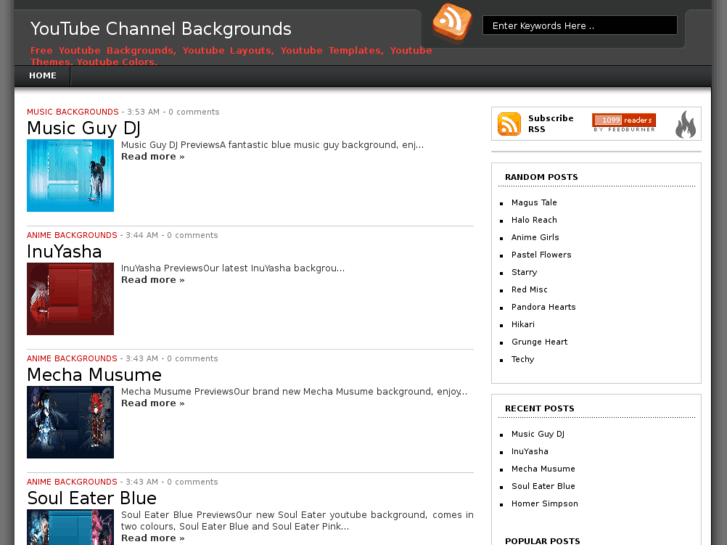This screenshot has height=545, width=727.
Task: Open Halo Reach in Random Posts
Action: click(x=534, y=220)
